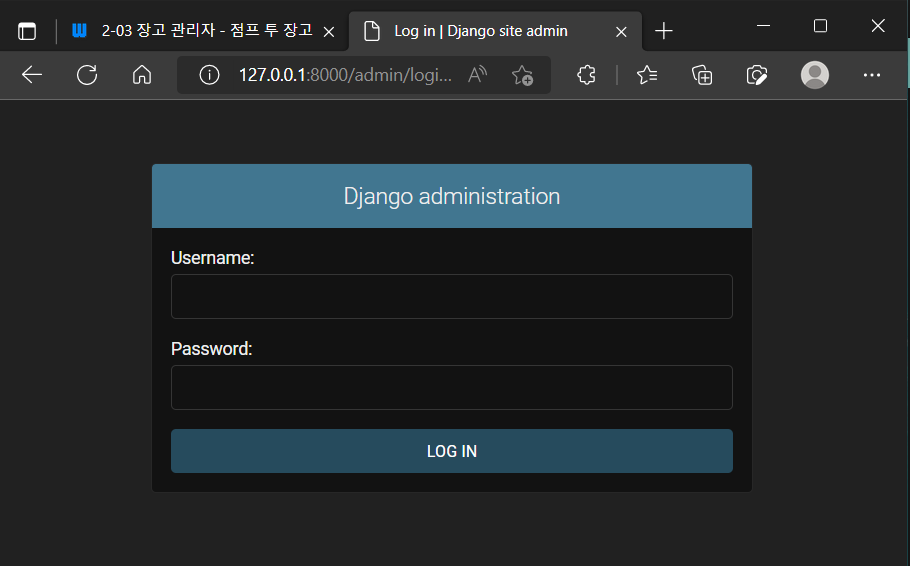This screenshot has height=566, width=910.
Task: Focus the Password input field
Action: pos(452,387)
